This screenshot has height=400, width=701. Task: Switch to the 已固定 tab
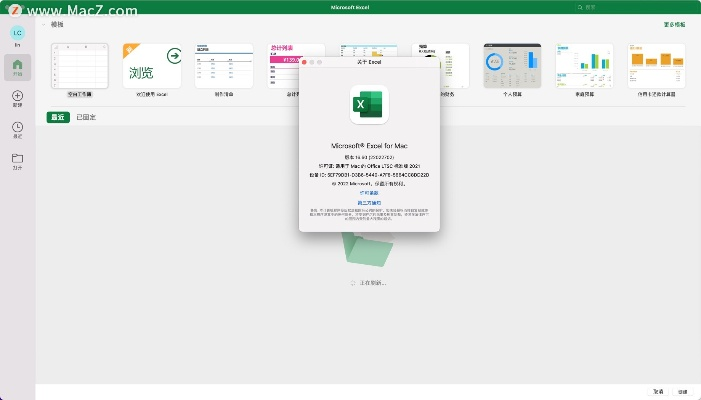point(86,117)
